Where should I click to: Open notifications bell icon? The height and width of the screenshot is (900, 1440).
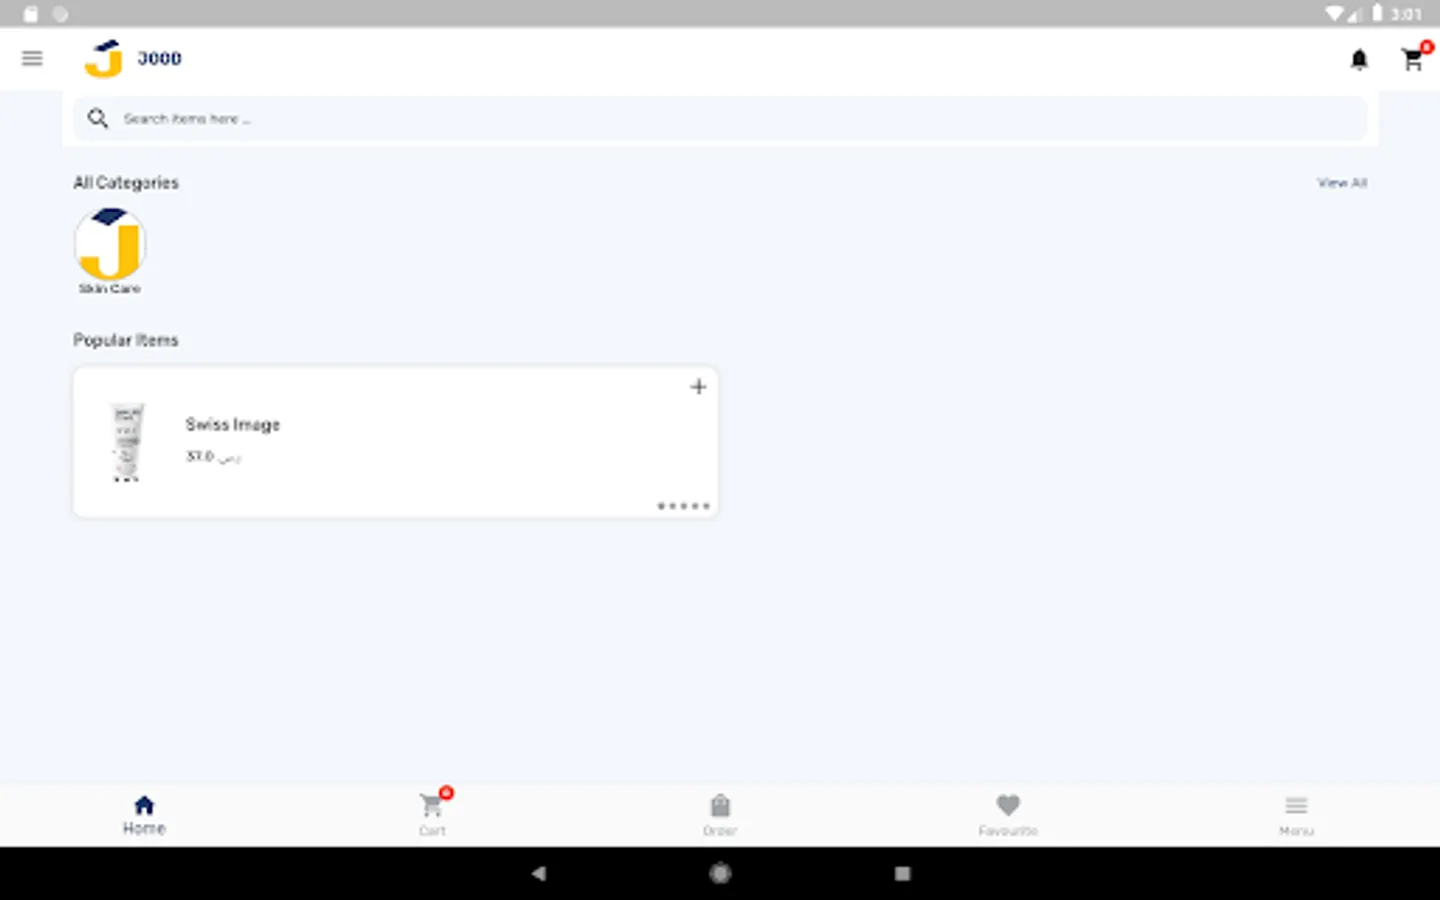[1359, 60]
